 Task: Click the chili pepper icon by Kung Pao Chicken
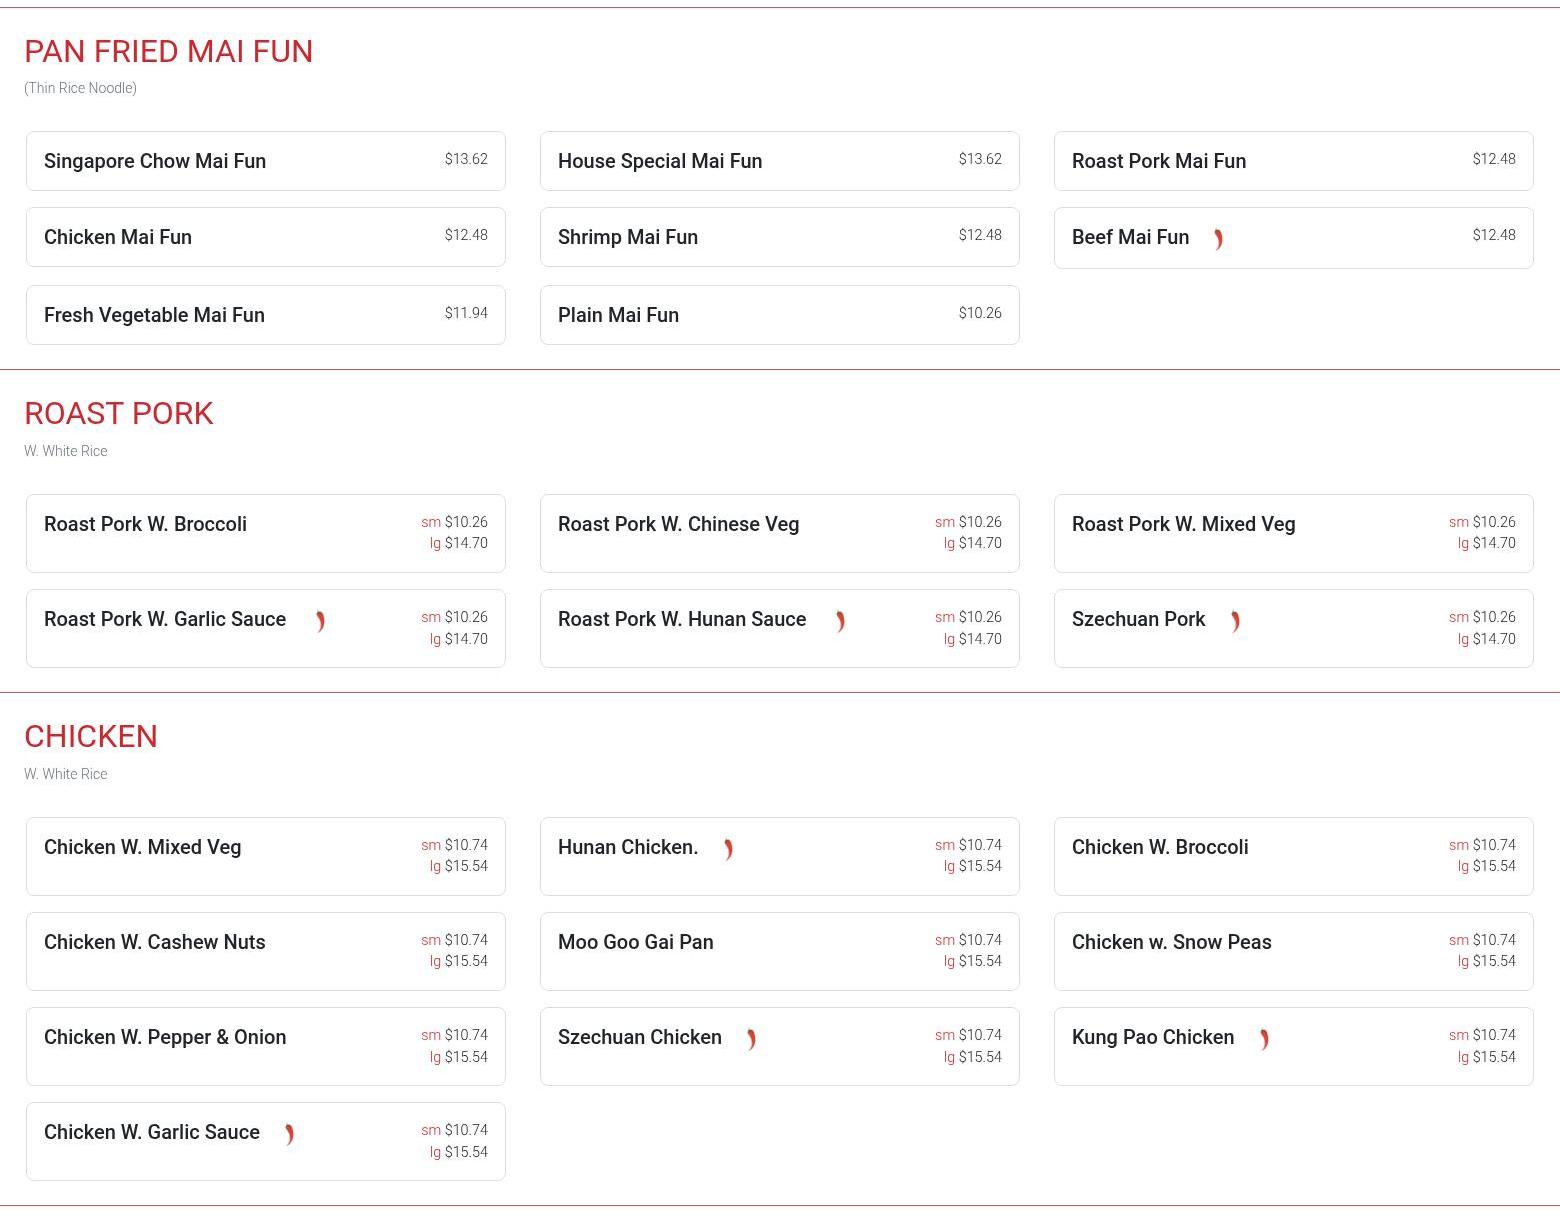(1264, 1040)
